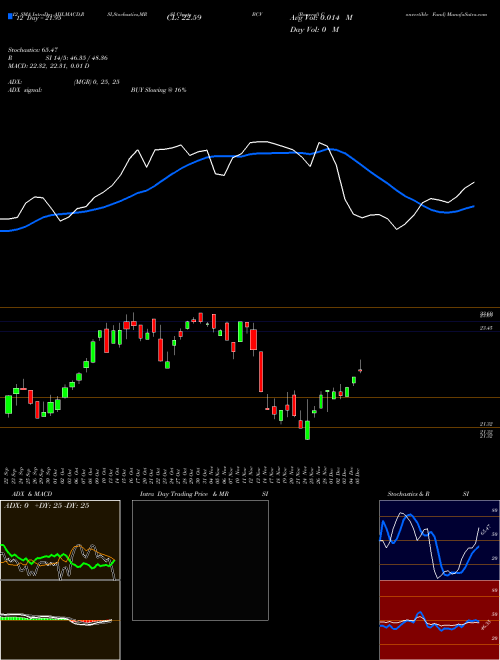Click the MACD histogram panel at bottom left
This screenshot has height=660, width=500.
(60, 620)
